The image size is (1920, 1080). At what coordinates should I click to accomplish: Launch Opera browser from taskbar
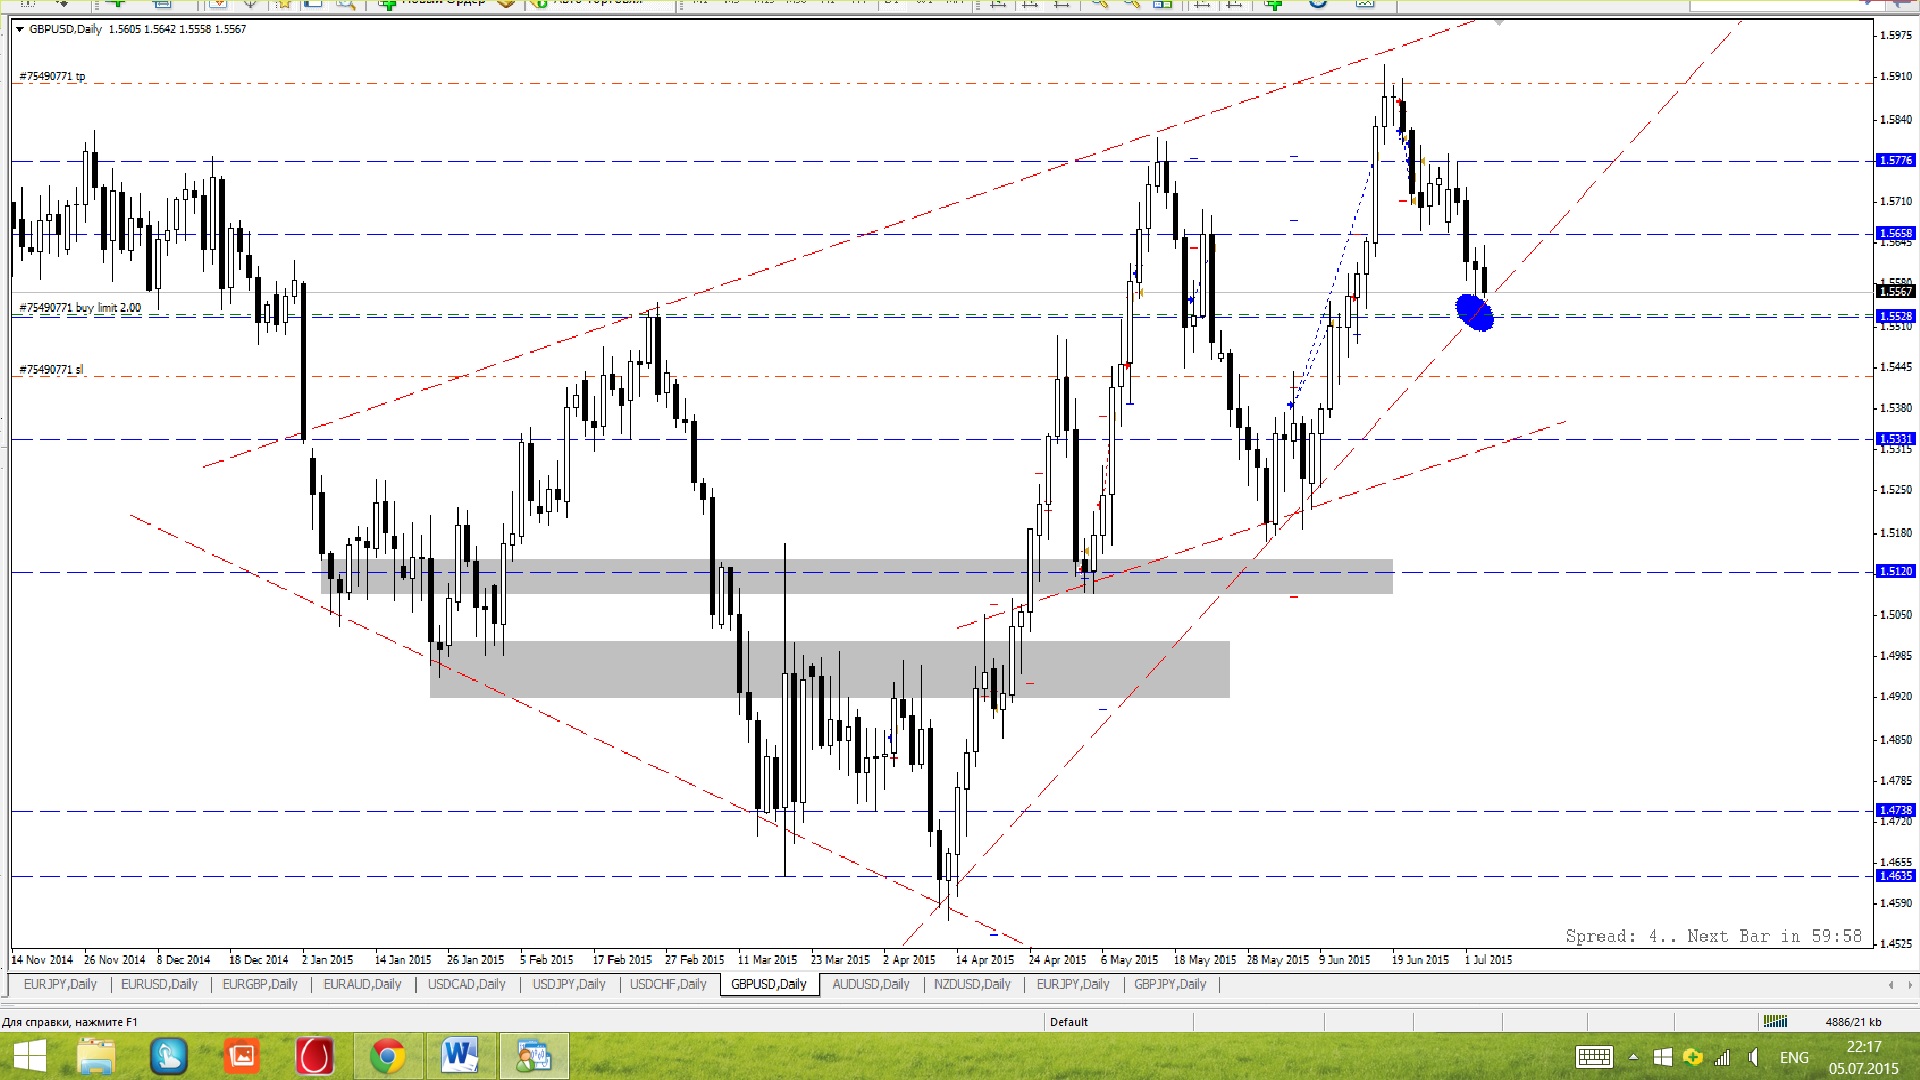(x=314, y=1056)
